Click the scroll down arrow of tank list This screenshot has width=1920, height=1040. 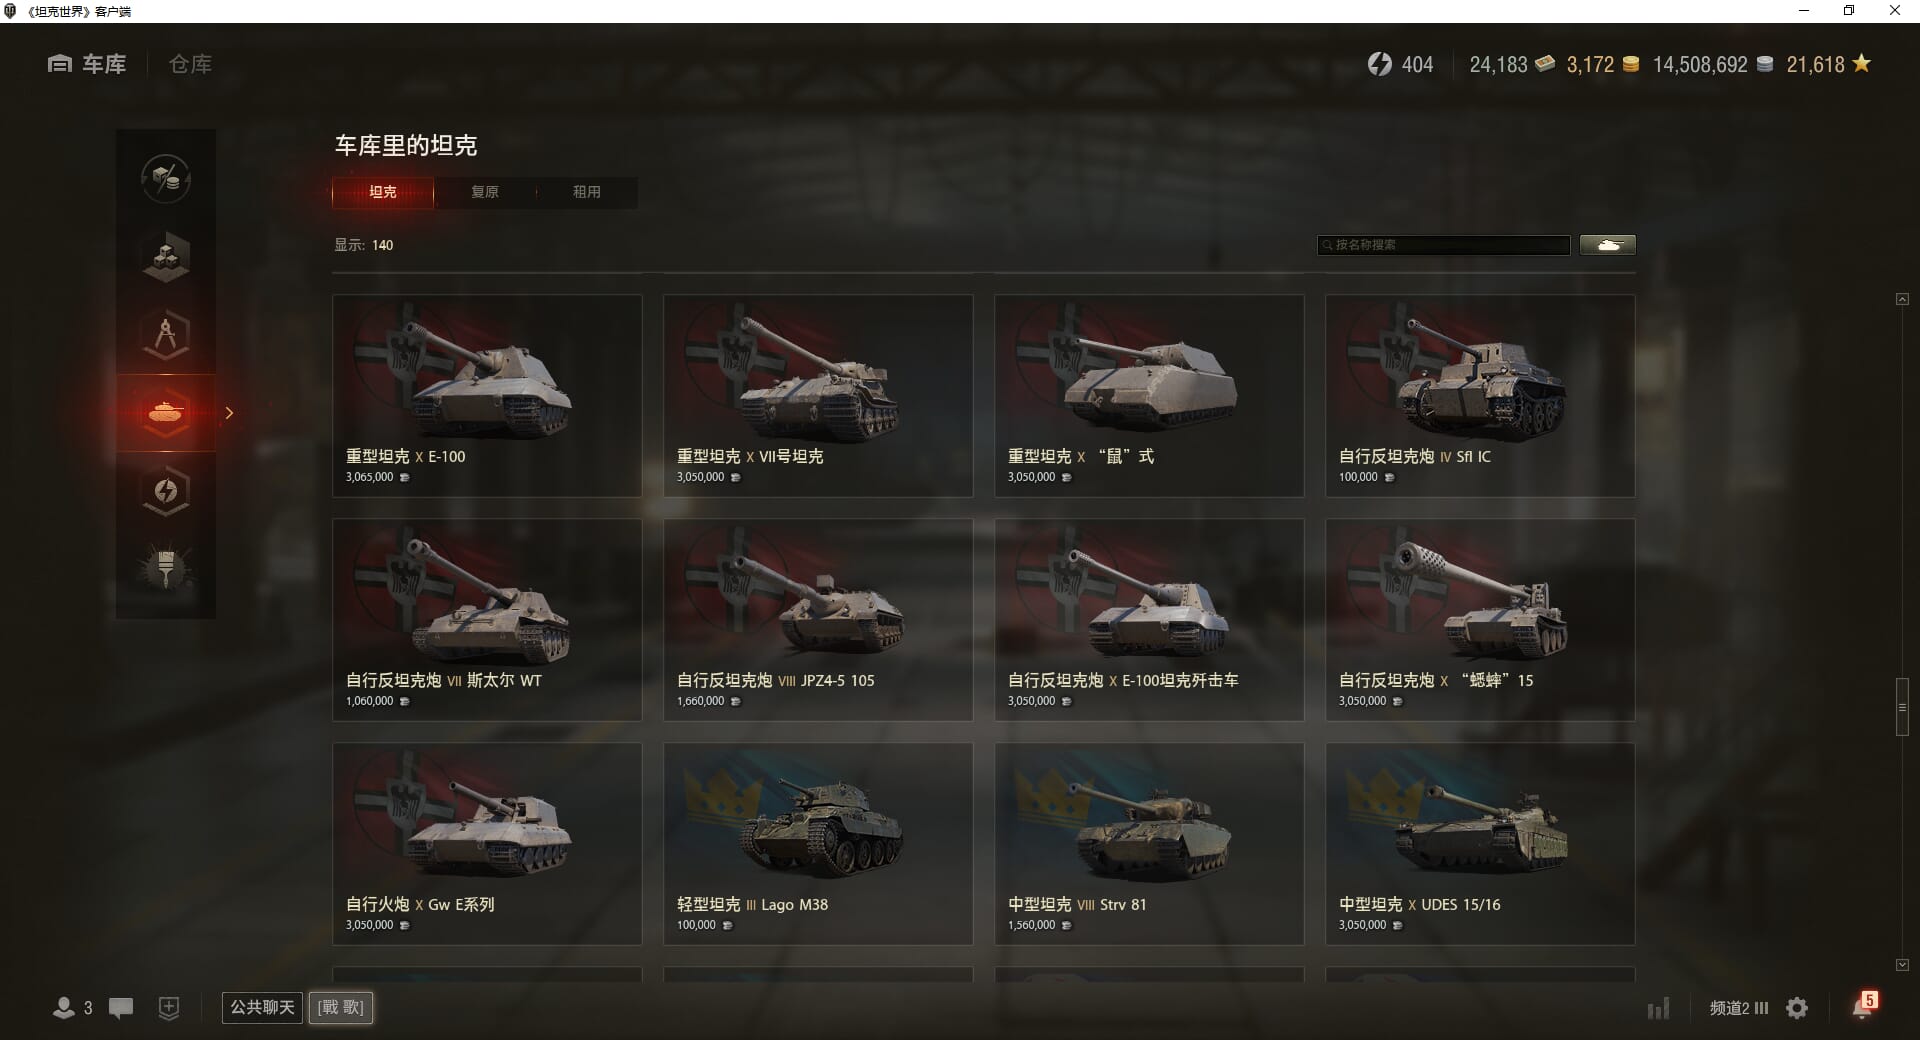pos(1902,965)
